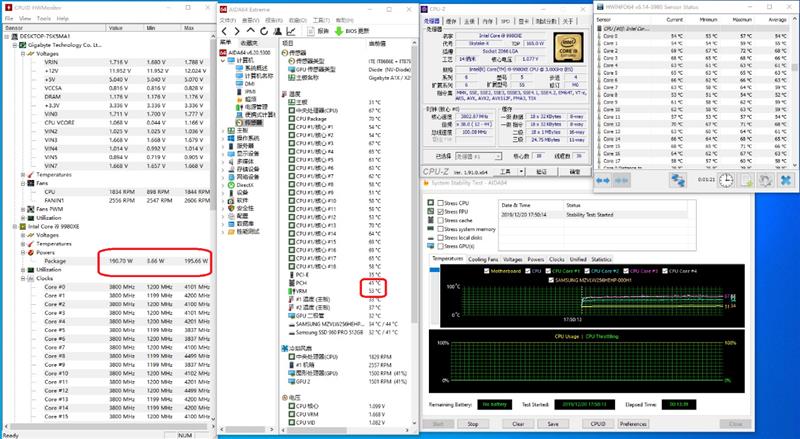Screen dimensions: 800x439
Task: Collapse Clocks node in HWMonitor
Action: tap(23, 279)
